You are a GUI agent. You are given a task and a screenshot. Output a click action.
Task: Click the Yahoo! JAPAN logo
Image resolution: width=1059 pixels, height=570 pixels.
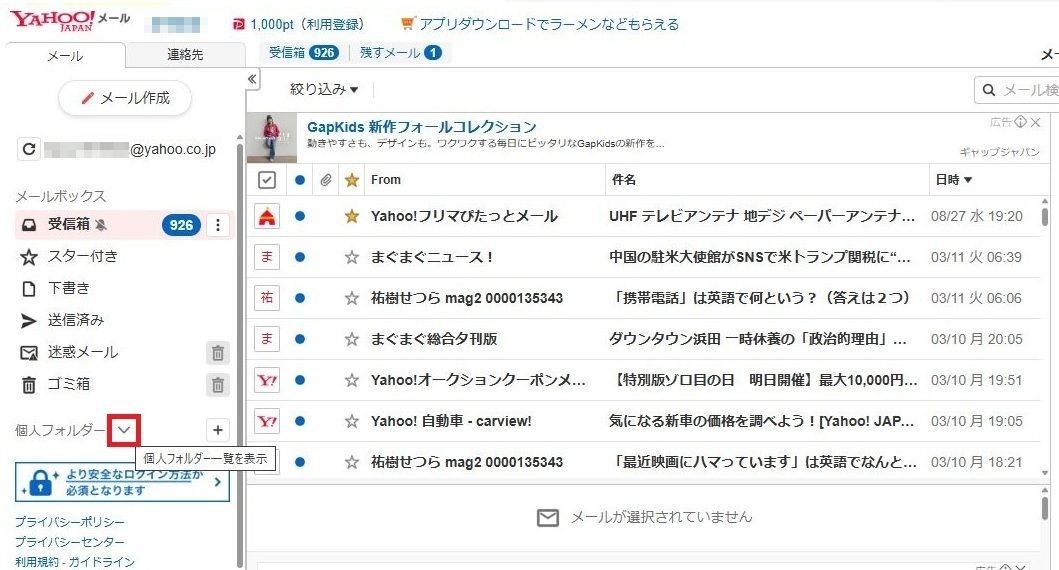53,22
